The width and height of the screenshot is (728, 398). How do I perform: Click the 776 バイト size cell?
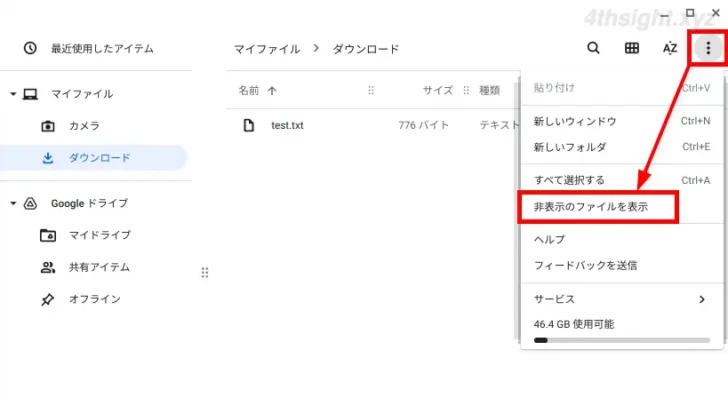[423, 125]
